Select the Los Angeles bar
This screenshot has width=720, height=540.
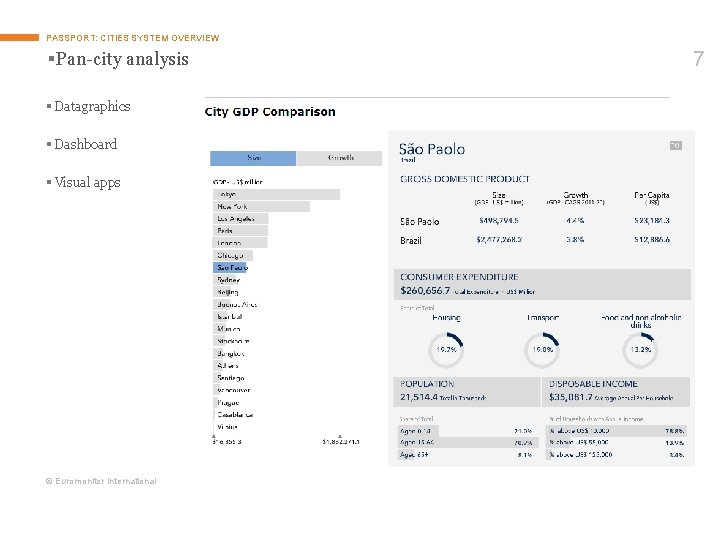click(x=241, y=219)
